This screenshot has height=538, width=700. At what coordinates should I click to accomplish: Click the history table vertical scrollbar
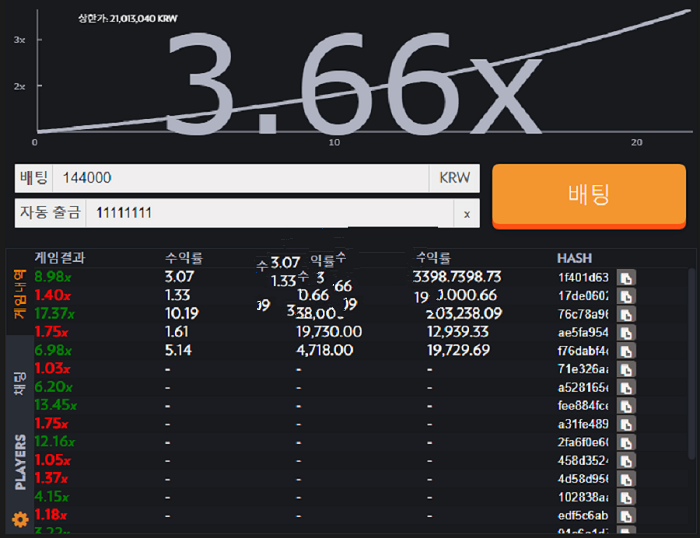tap(691, 363)
